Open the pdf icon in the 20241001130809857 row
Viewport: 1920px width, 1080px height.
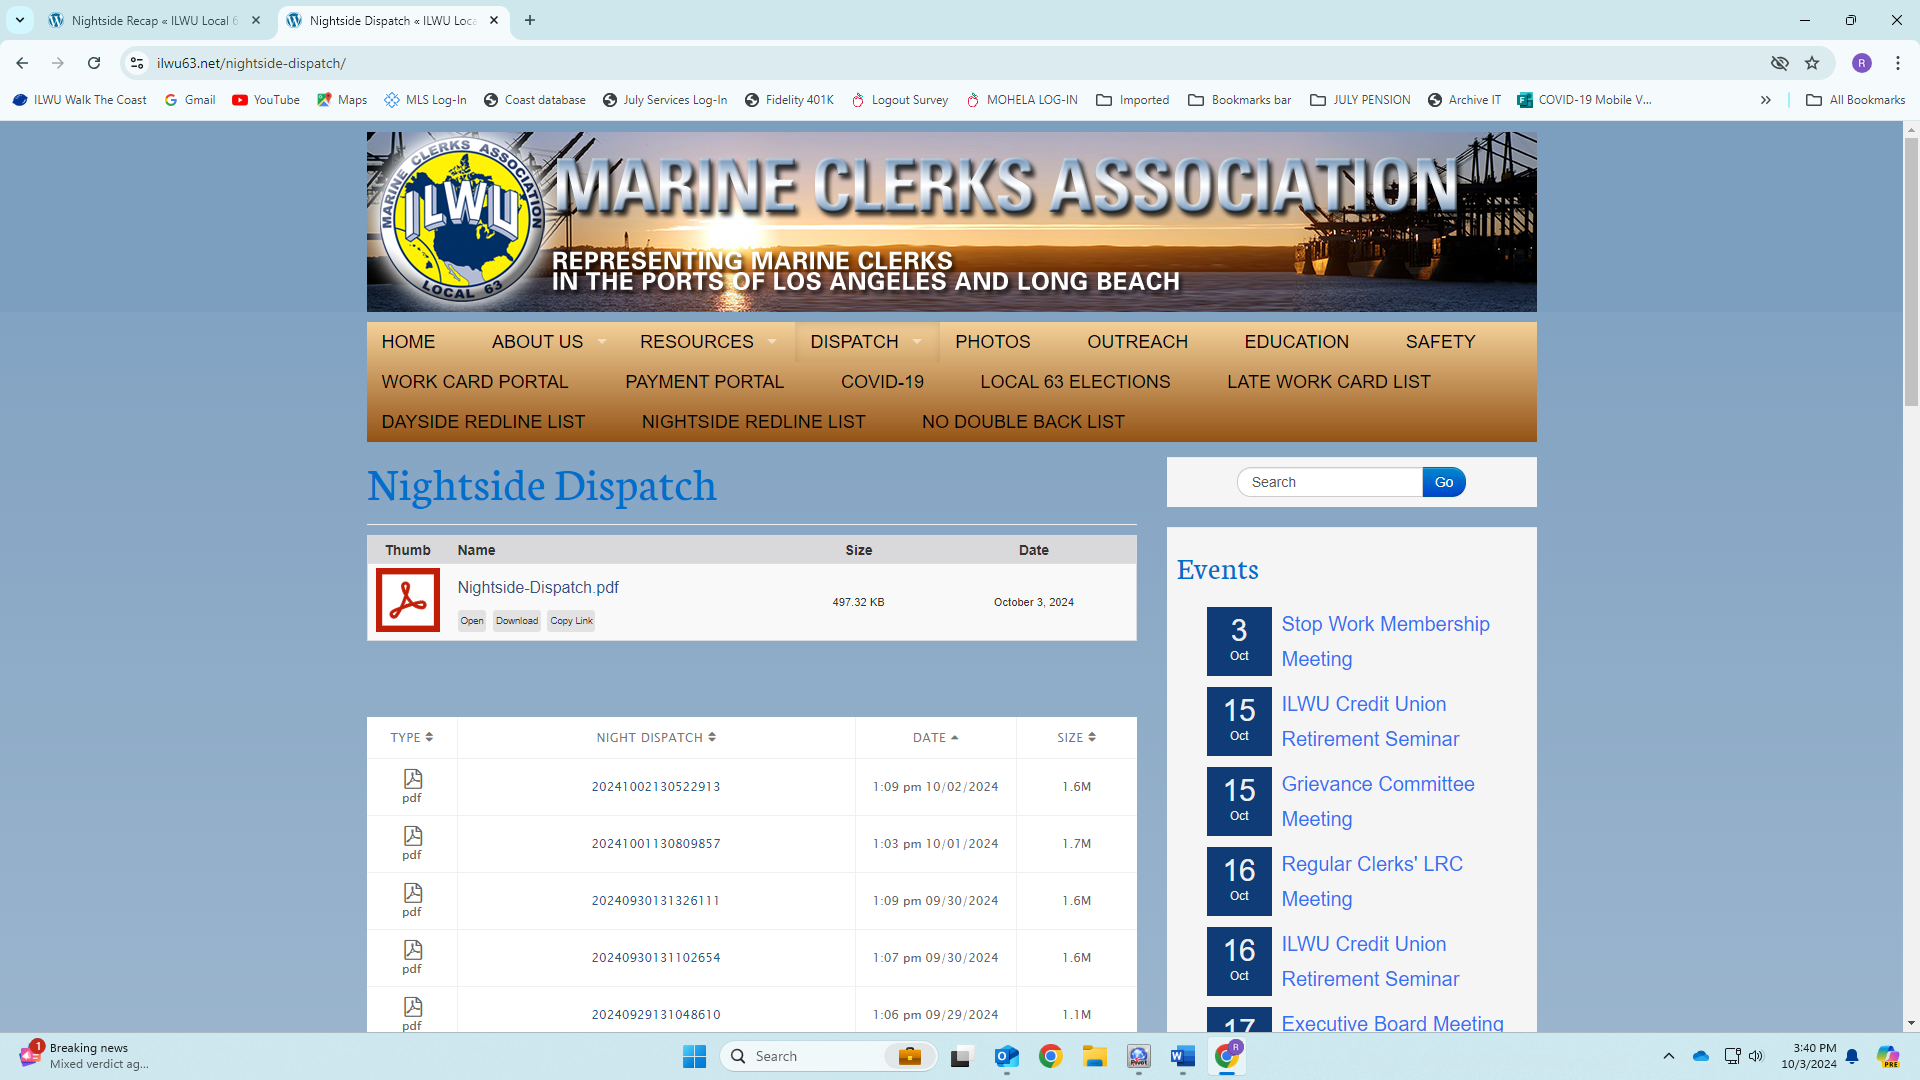[412, 836]
